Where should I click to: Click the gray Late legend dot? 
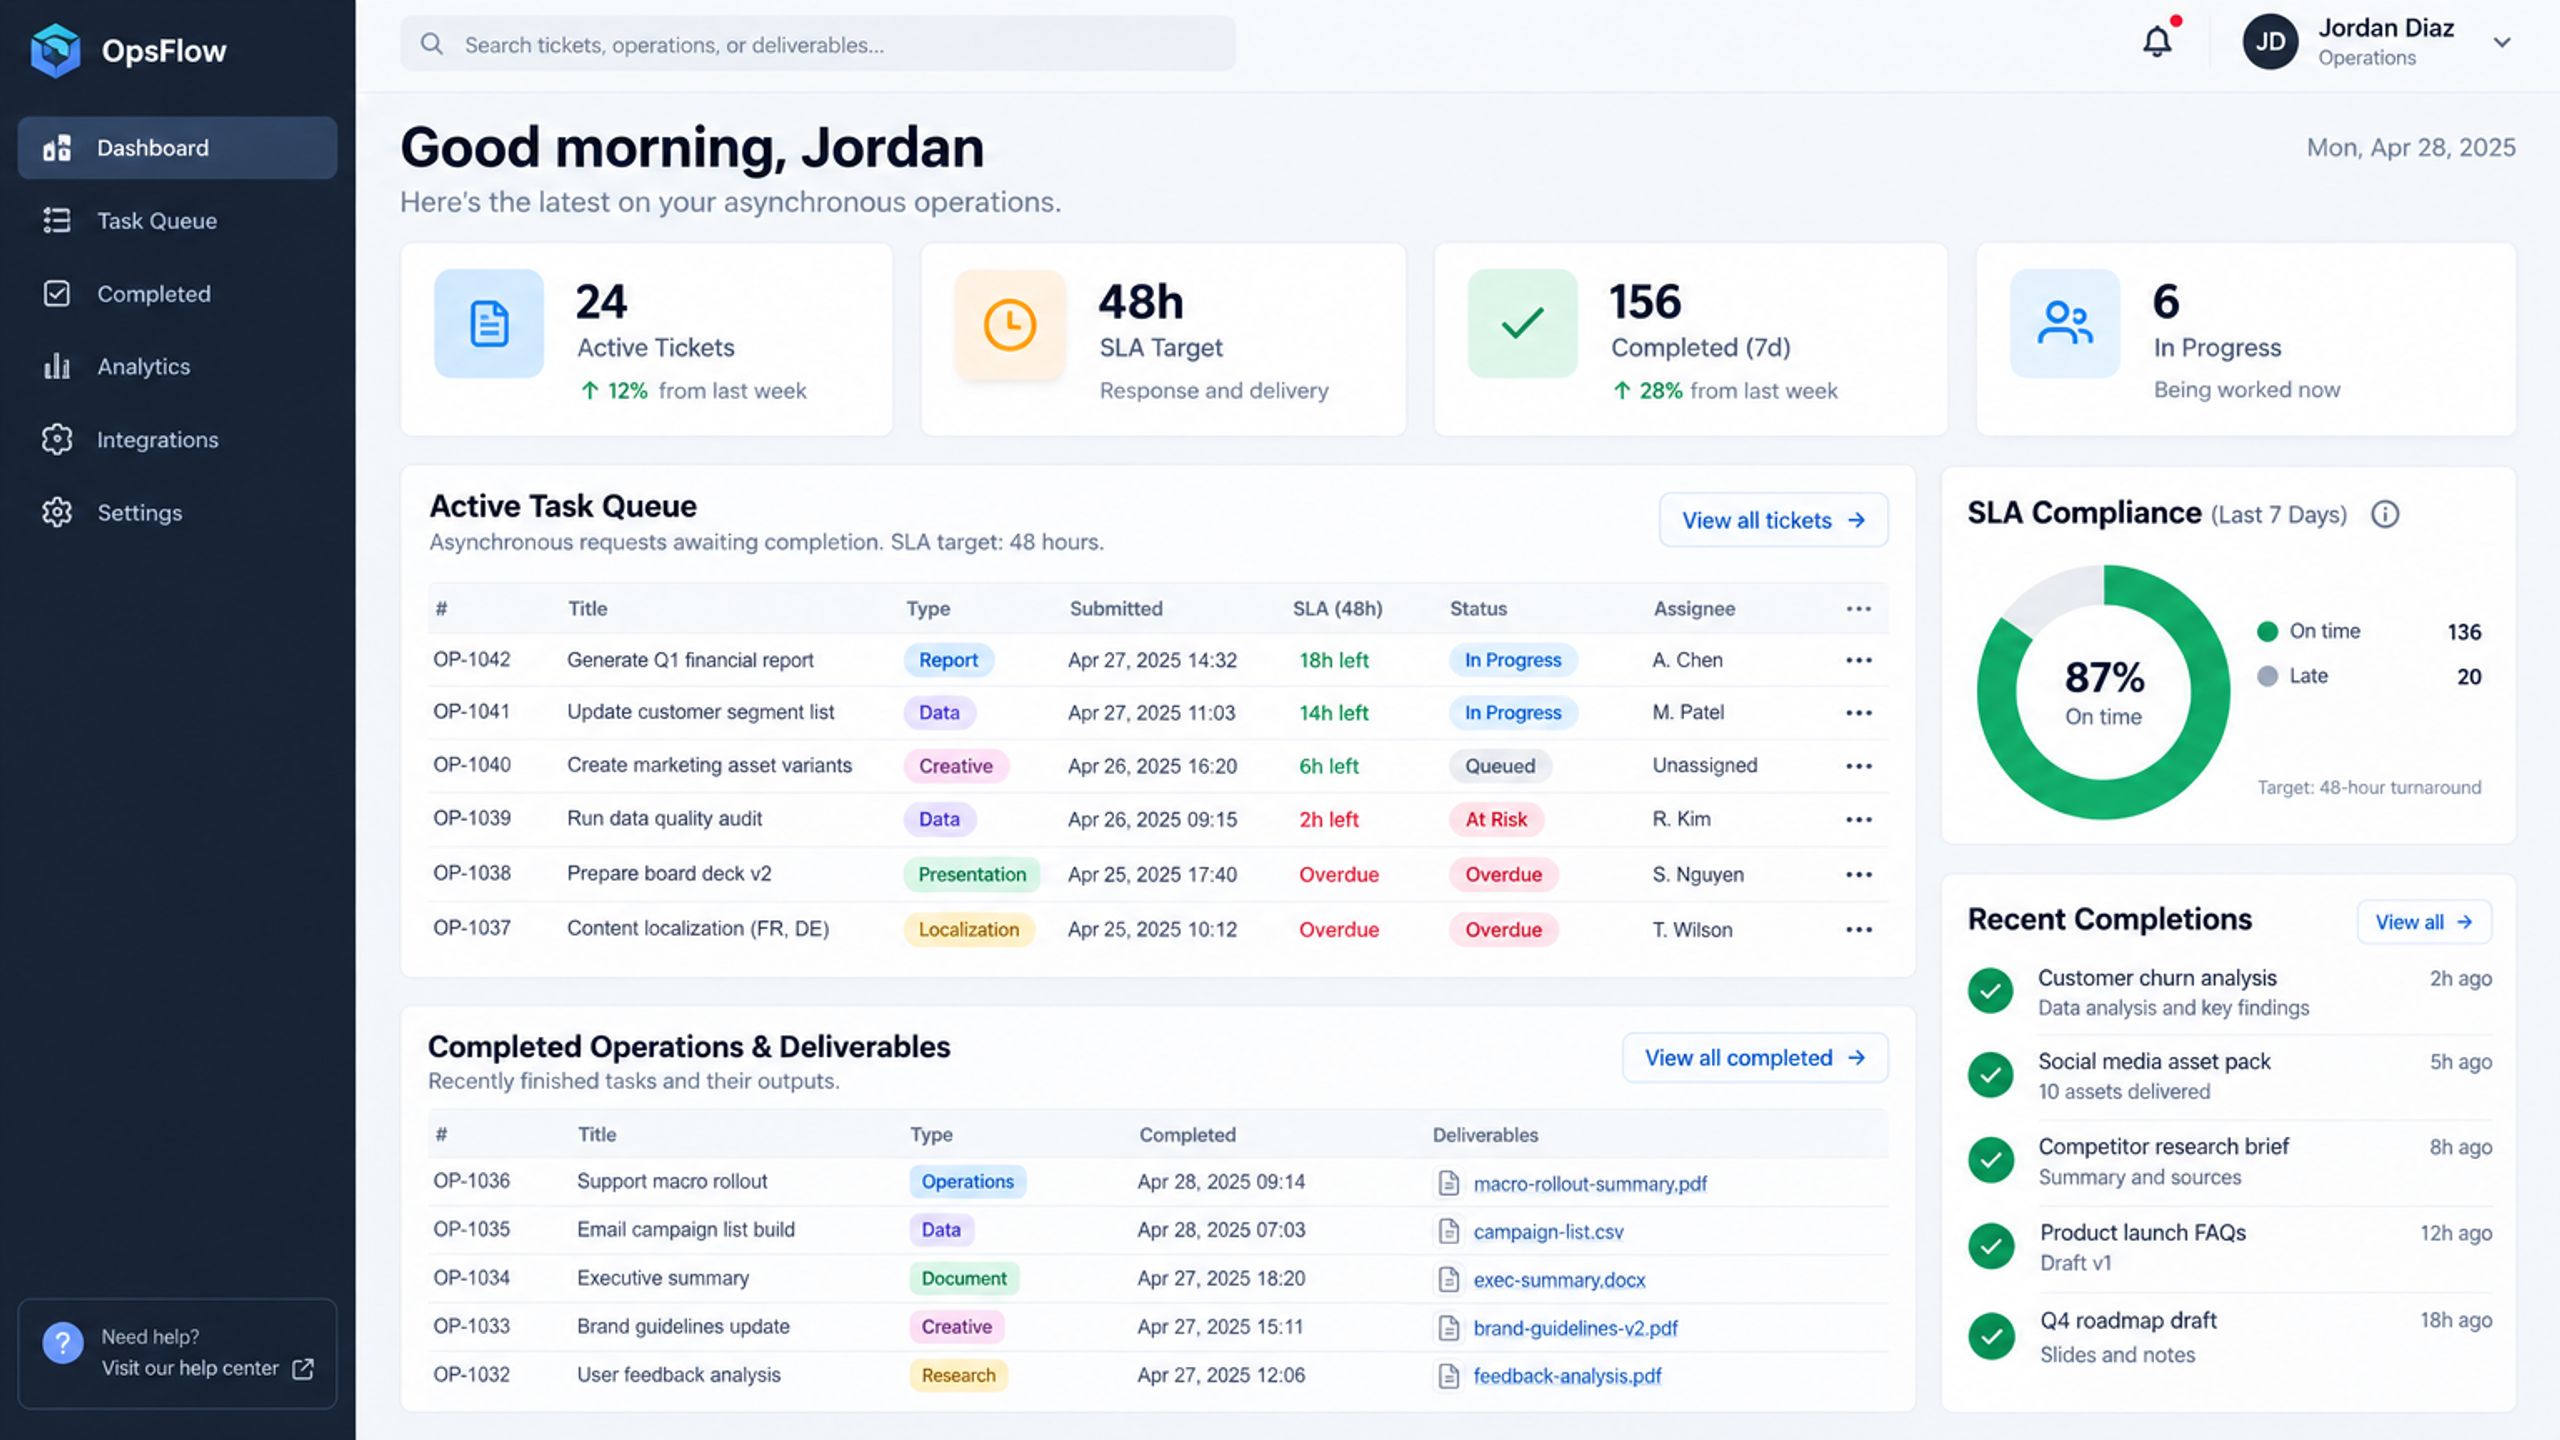tap(2267, 676)
